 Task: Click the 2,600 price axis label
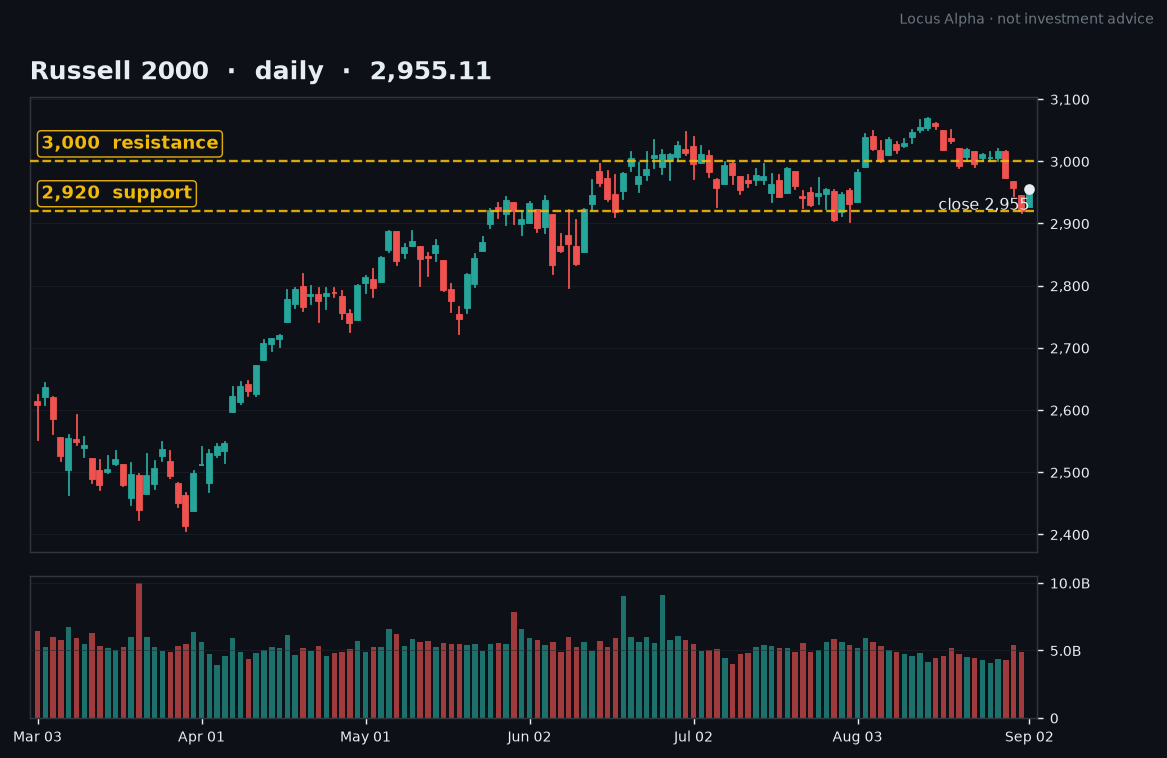(1070, 411)
